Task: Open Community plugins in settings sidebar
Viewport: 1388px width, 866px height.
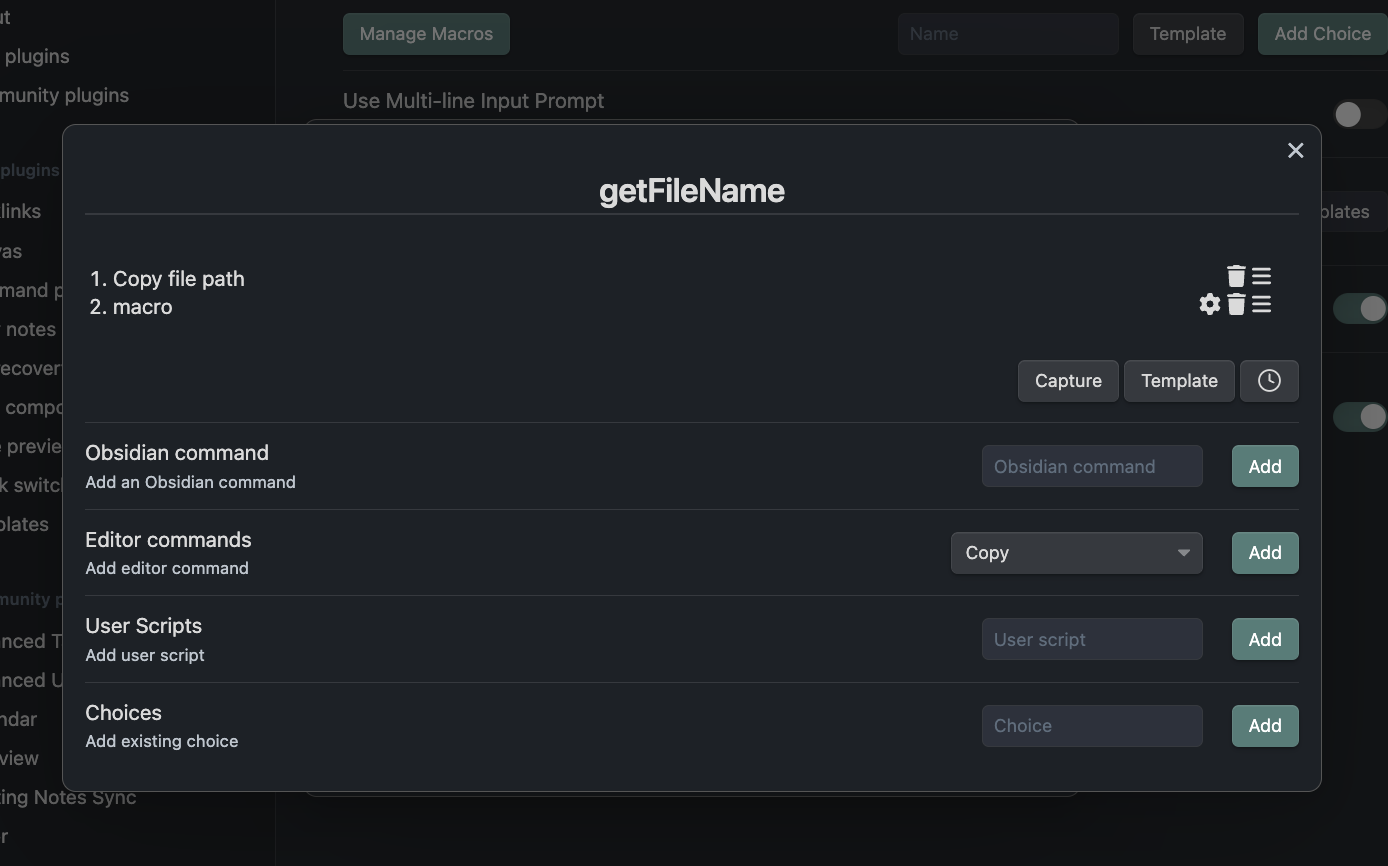Action: pyautogui.click(x=66, y=96)
